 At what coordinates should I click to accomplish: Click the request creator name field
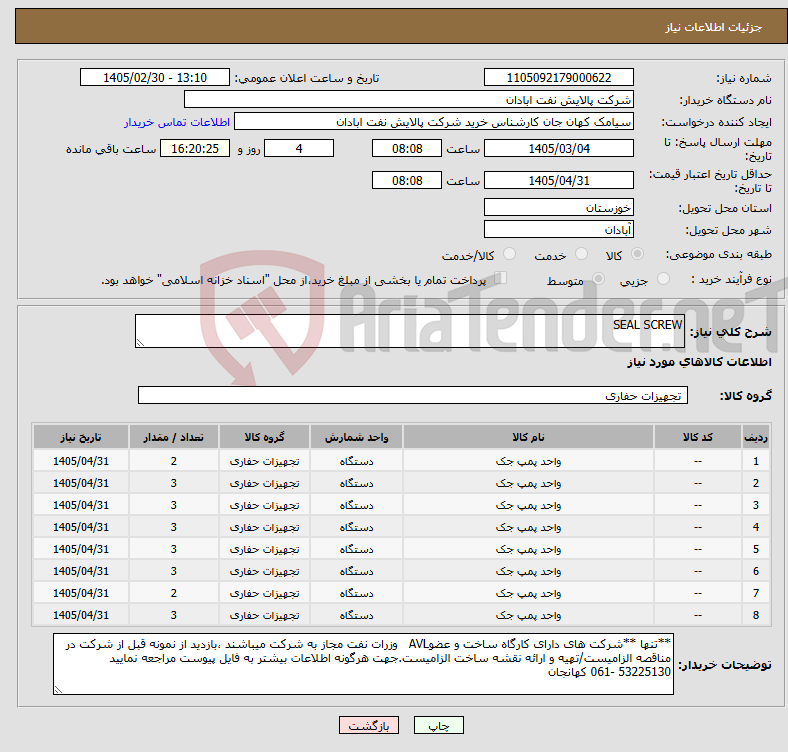434,122
